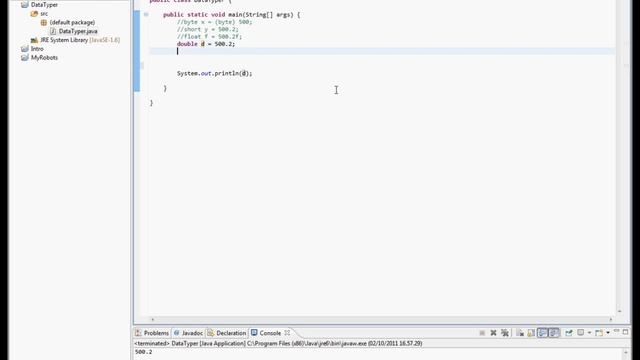
Task: Clear the Console output
Action: 520,333
